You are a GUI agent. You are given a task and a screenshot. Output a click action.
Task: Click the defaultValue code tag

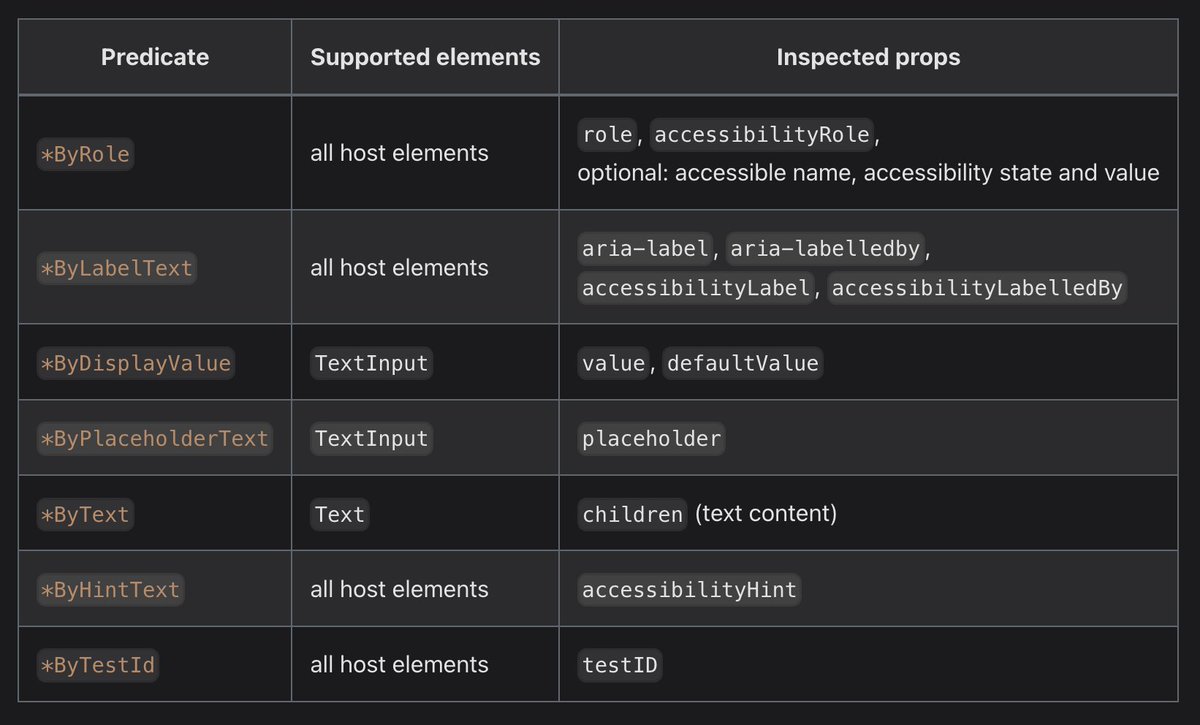(x=742, y=363)
